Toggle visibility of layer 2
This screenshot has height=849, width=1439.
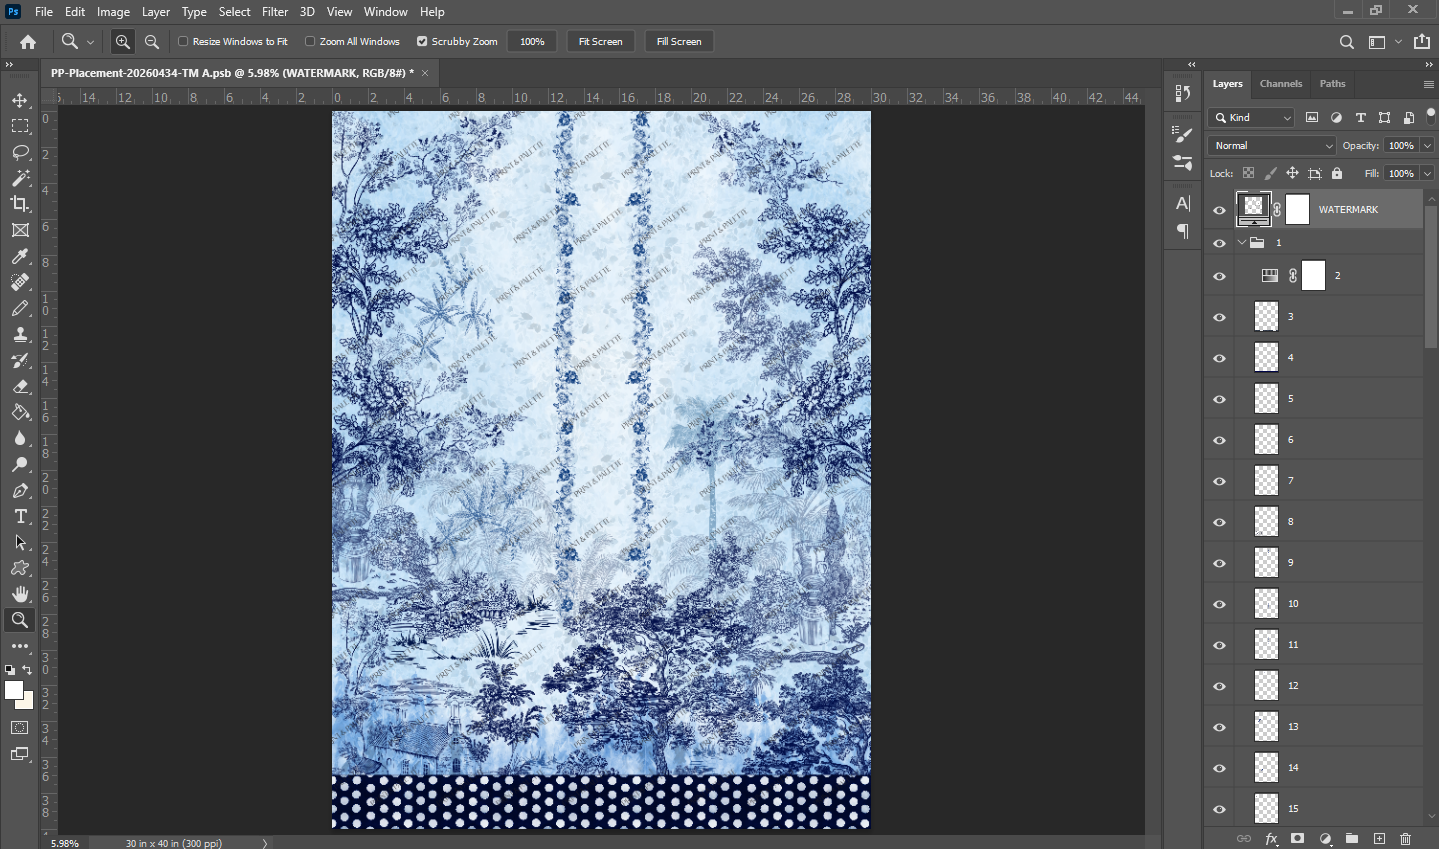[x=1219, y=276]
